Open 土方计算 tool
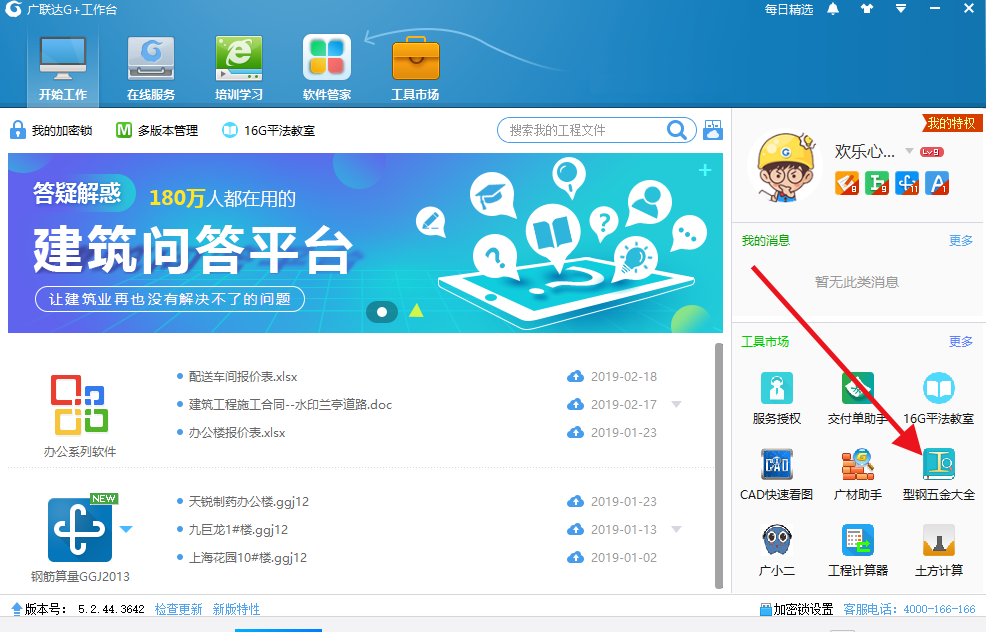 pos(938,550)
